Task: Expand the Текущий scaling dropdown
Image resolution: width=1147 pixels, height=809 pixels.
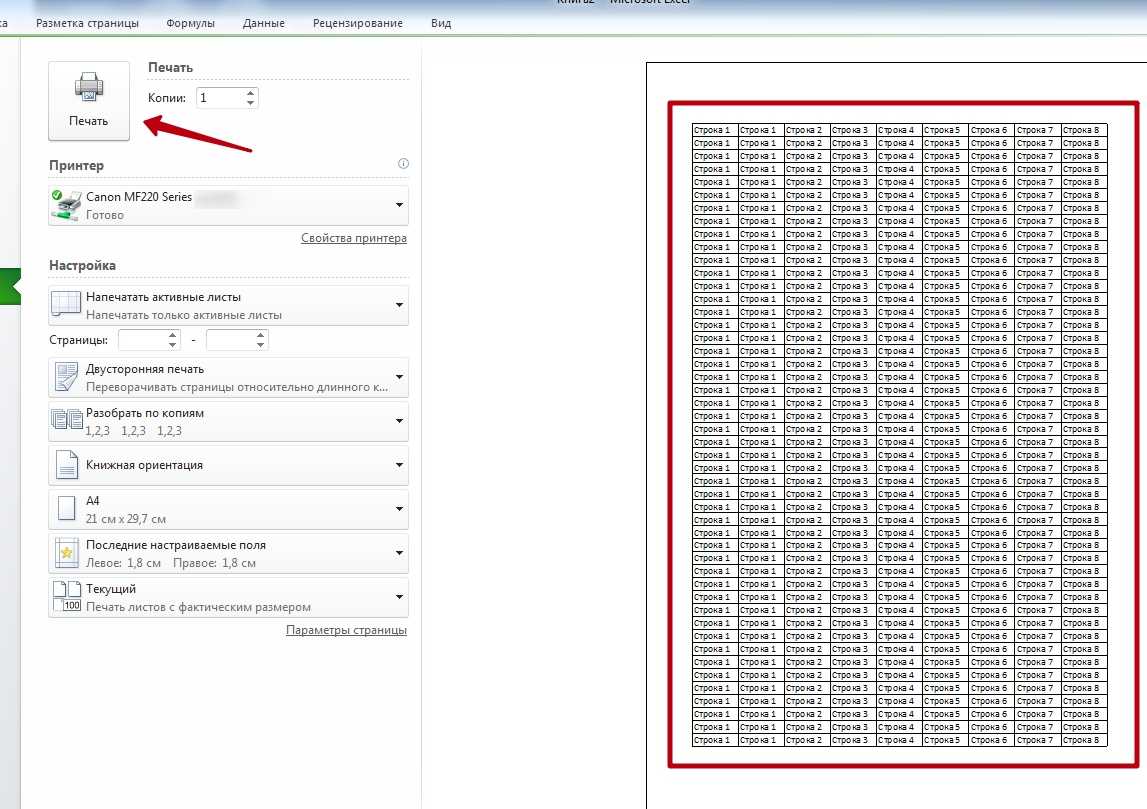Action: (x=399, y=597)
